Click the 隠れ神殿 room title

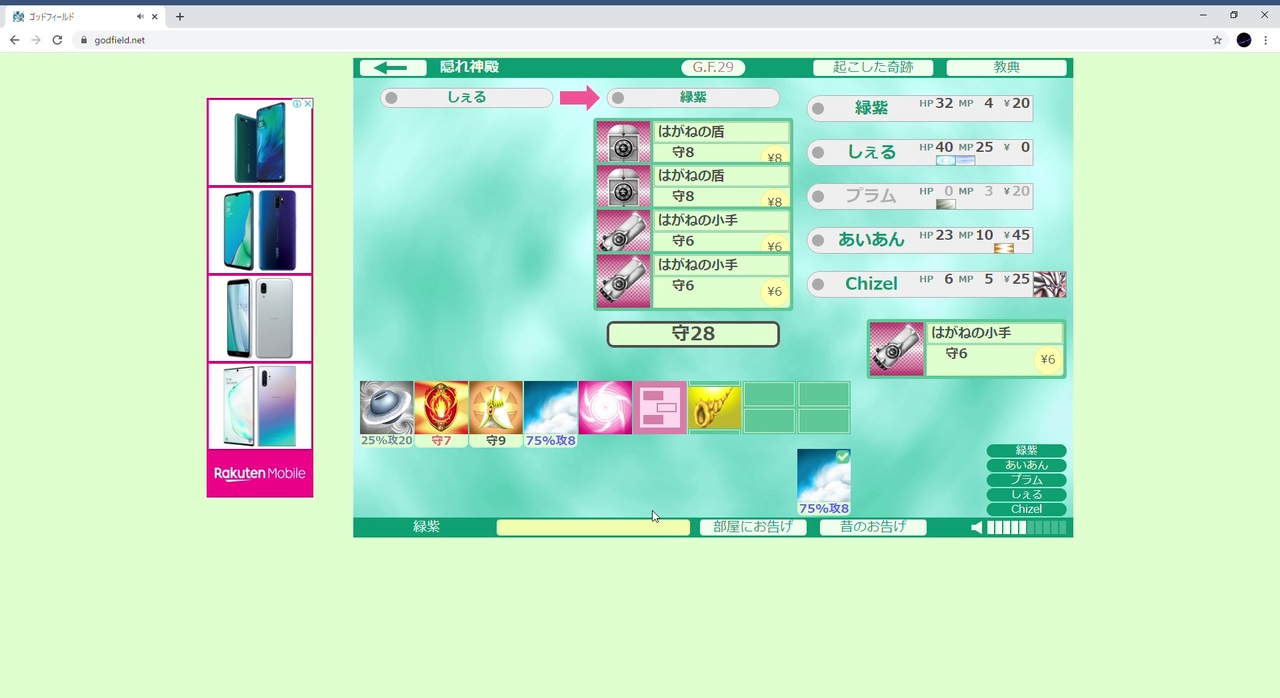coord(469,67)
